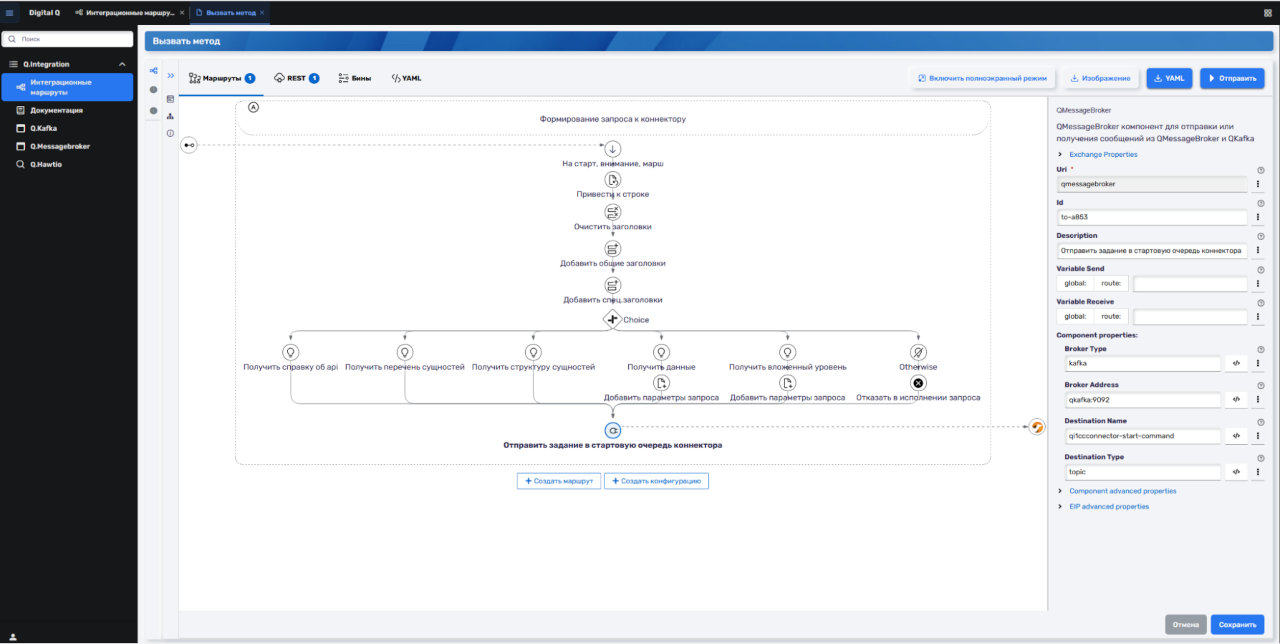The image size is (1280, 644).
Task: Select 'На старт, внимание, марш' arrow node
Action: coord(613,148)
